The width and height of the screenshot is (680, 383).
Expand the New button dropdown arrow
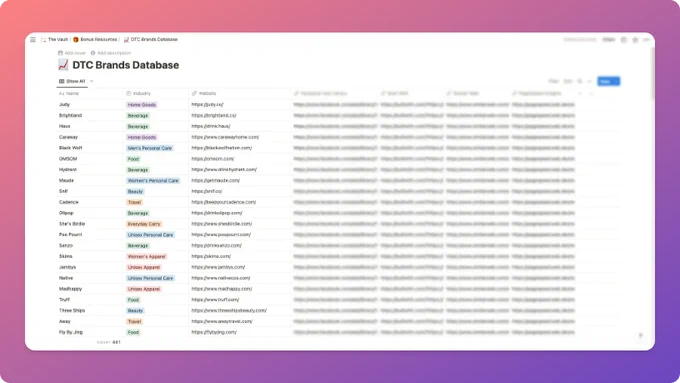(x=616, y=81)
